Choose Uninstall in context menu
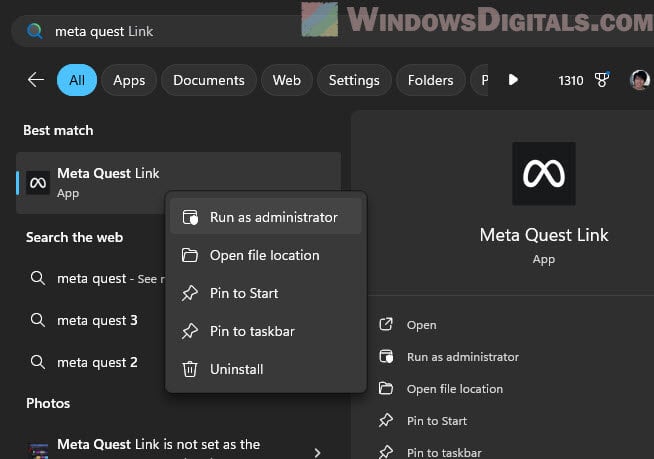 pos(266,369)
